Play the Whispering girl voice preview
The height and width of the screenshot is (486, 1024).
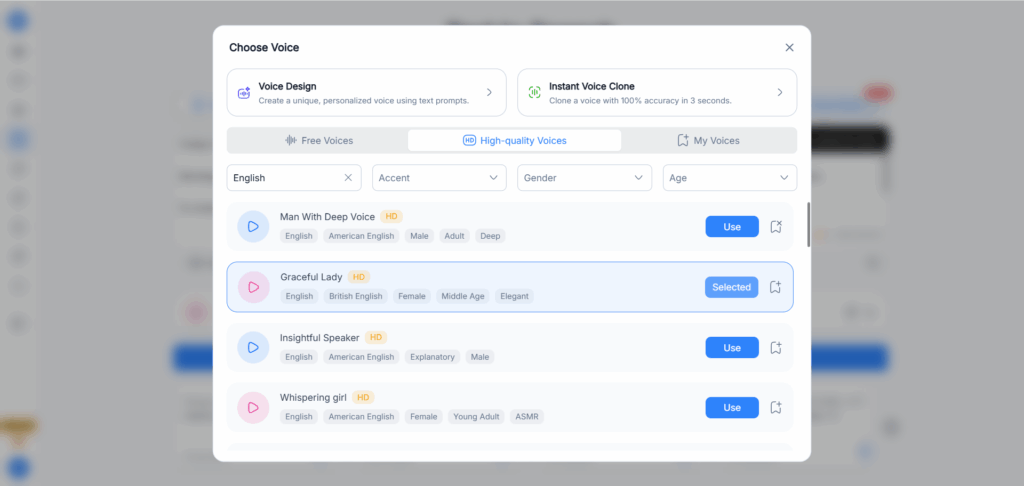[253, 408]
